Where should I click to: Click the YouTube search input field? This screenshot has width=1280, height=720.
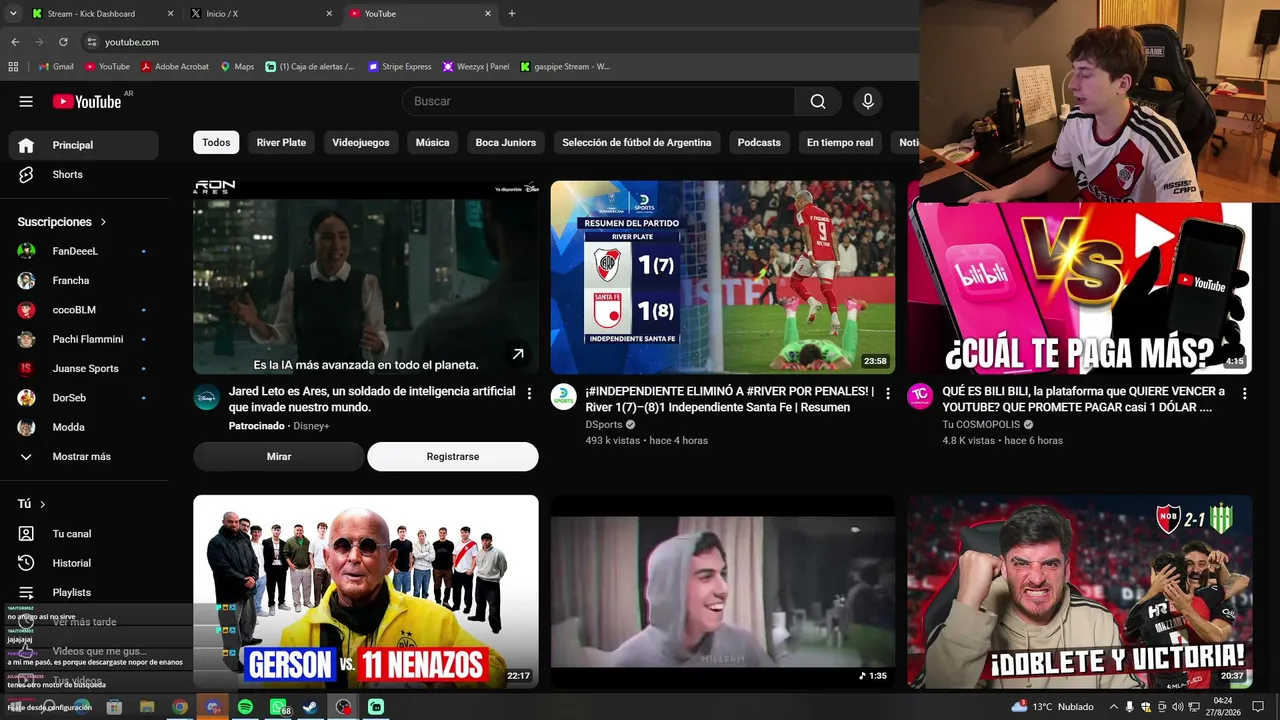(x=598, y=101)
